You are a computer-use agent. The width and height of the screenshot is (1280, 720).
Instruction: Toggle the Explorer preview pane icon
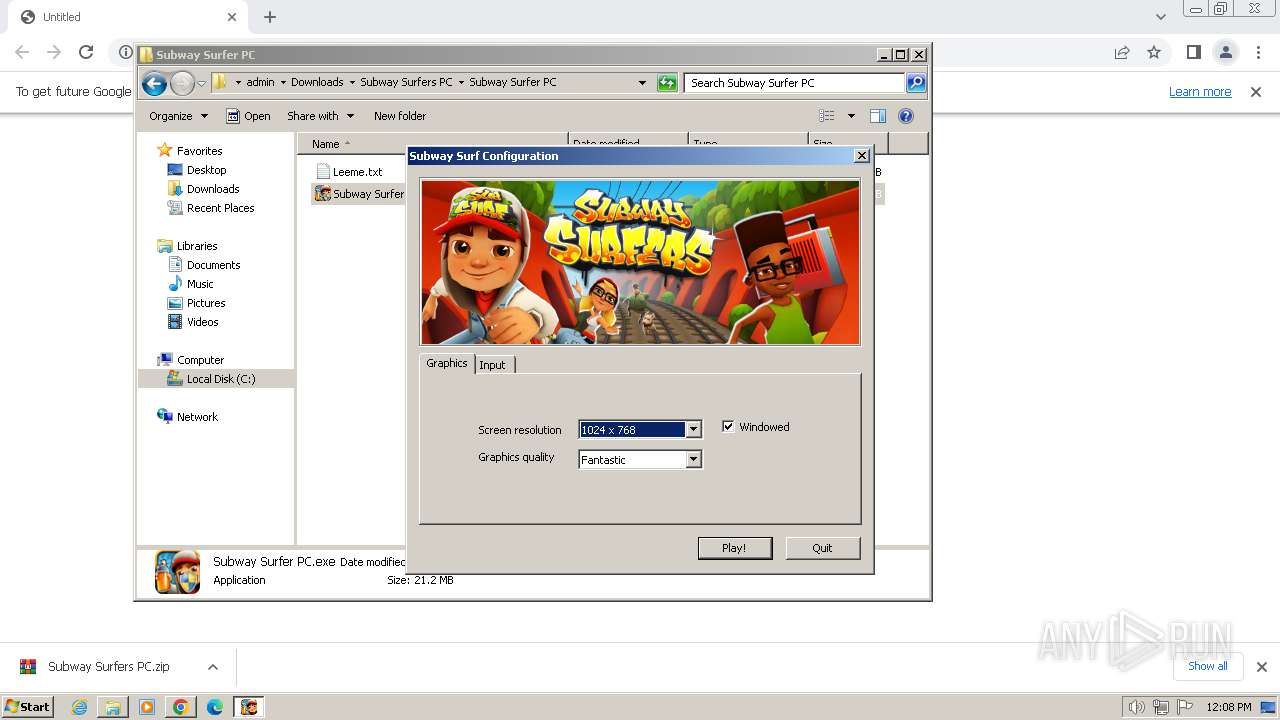878,116
